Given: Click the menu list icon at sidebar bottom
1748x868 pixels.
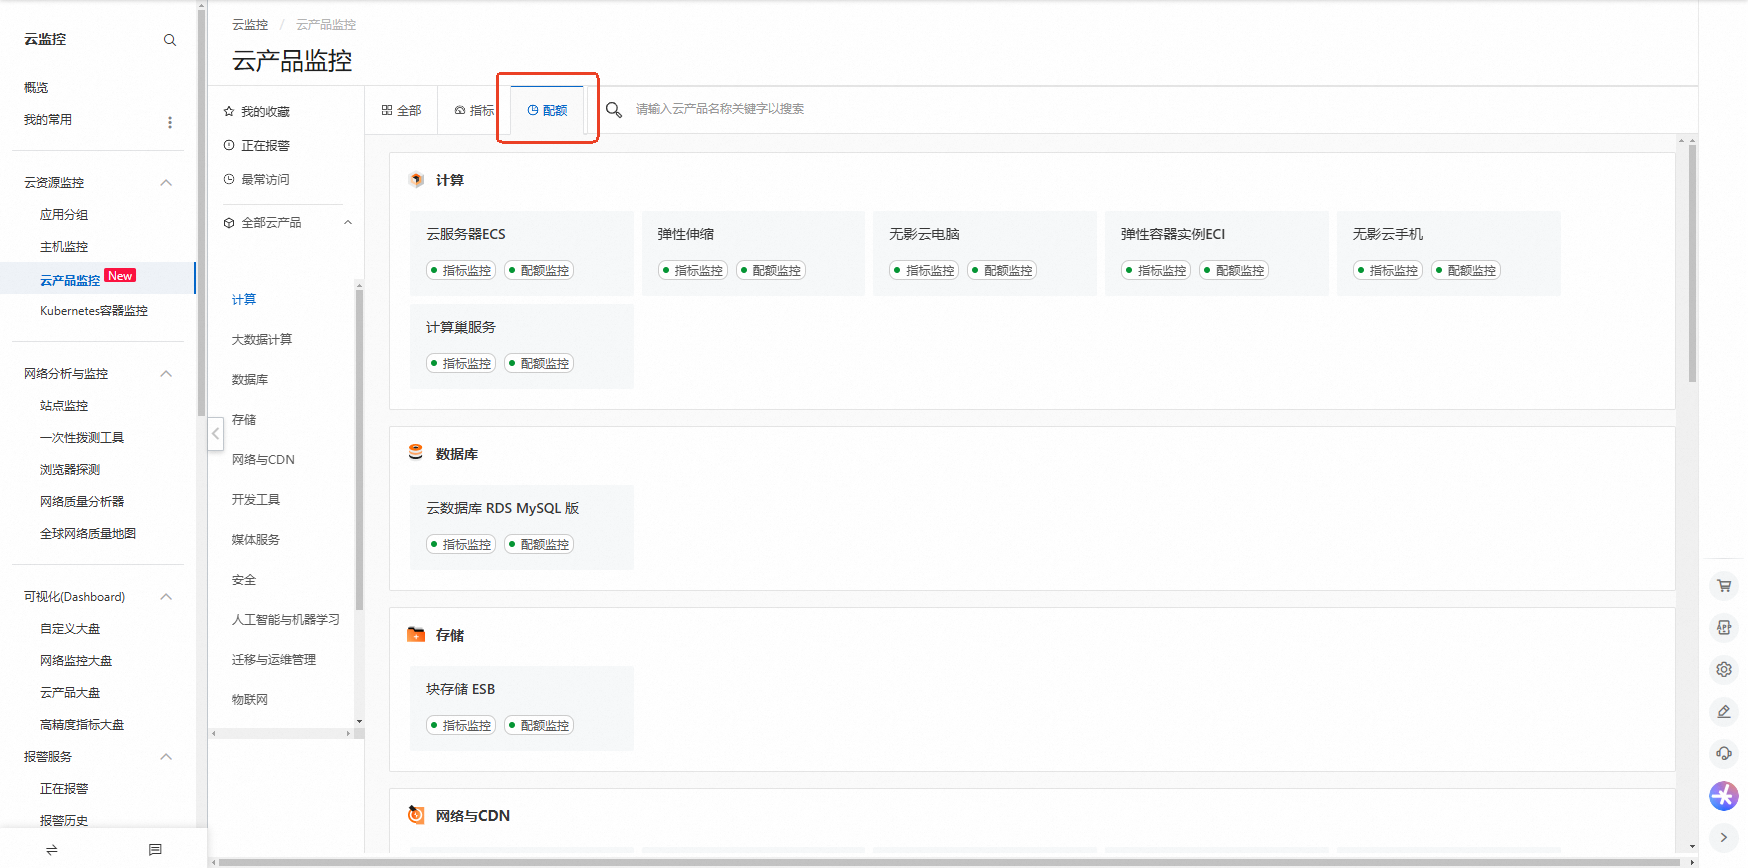Looking at the screenshot, I should click(155, 850).
